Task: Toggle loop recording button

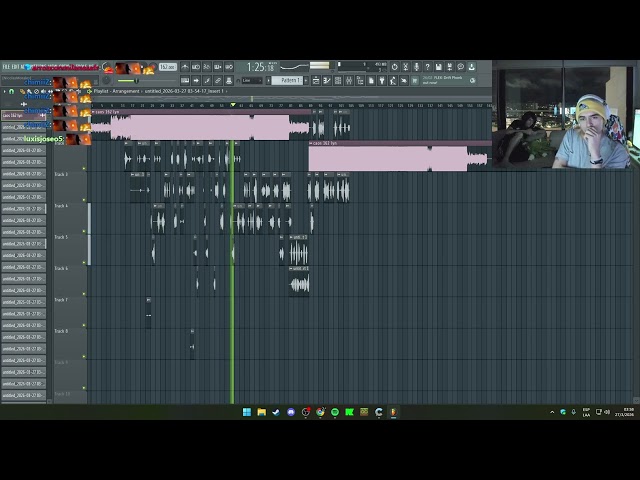Action: [229, 67]
